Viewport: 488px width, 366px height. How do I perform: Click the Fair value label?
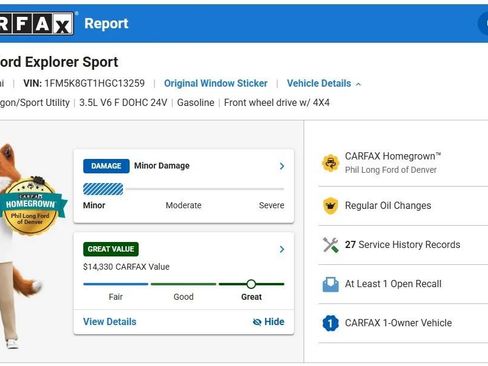point(115,297)
